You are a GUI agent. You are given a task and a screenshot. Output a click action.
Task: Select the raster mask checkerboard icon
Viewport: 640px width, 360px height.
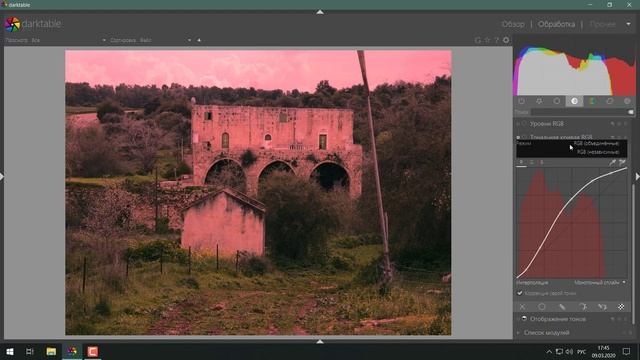pyautogui.click(x=621, y=307)
